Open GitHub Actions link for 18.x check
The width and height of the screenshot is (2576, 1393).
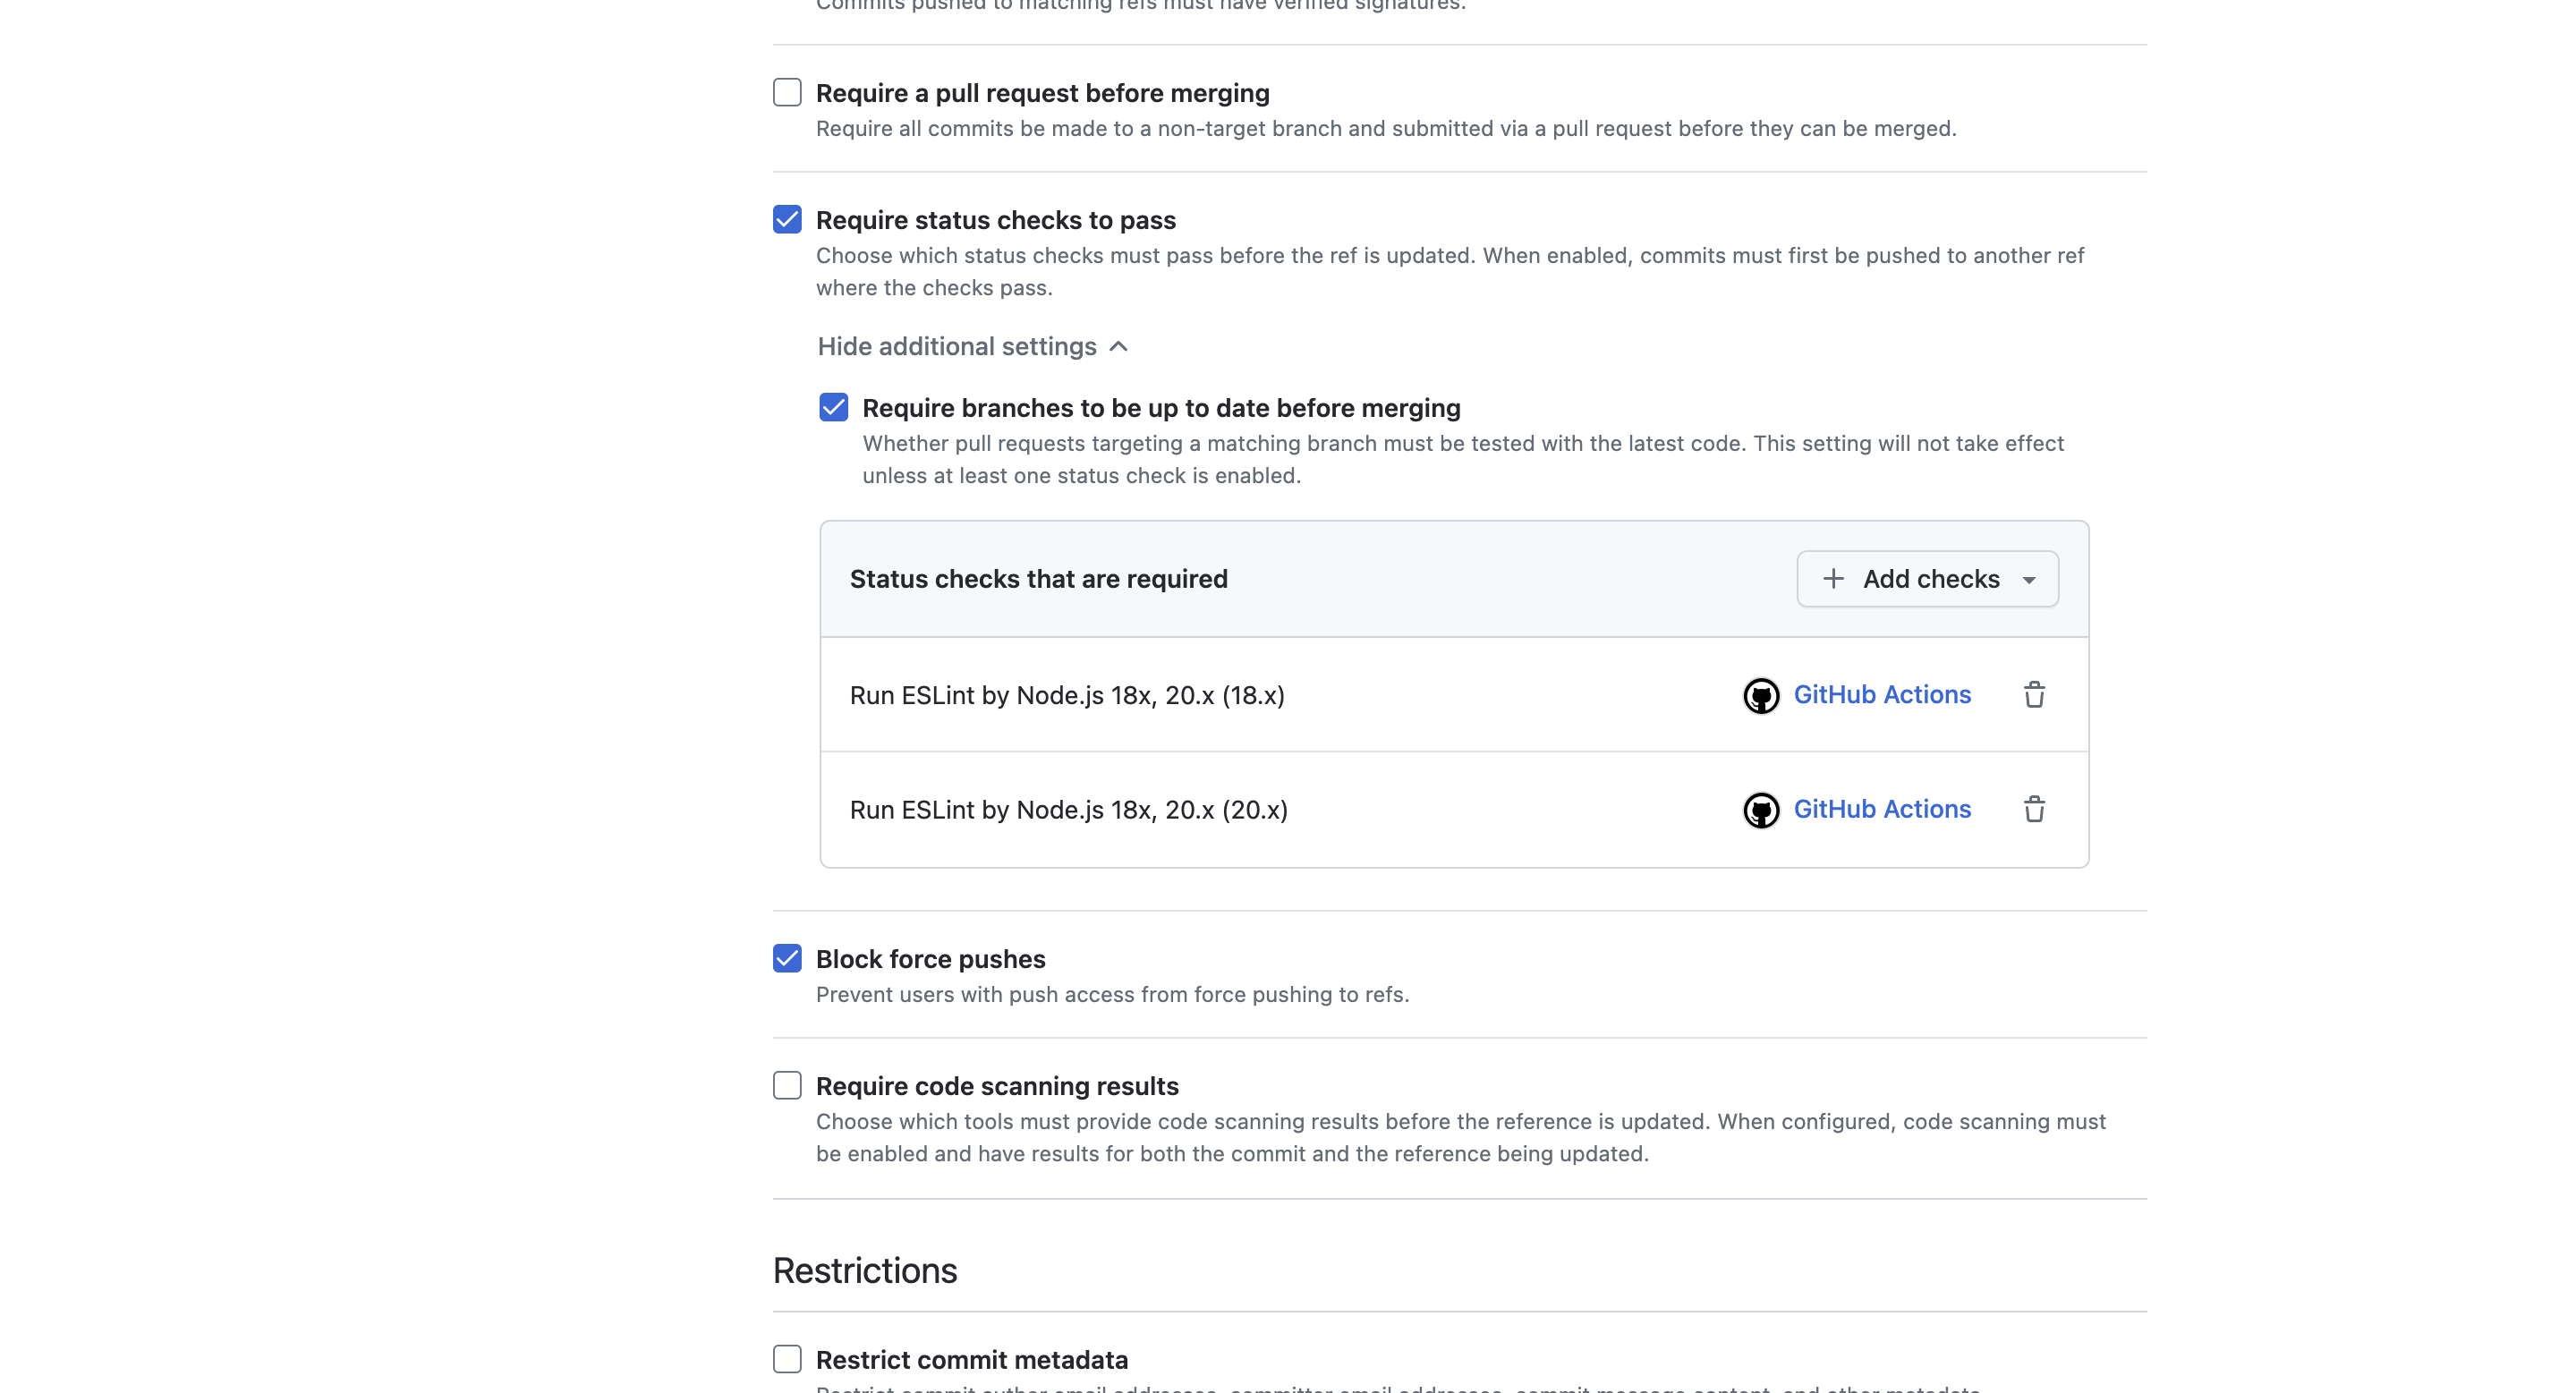[x=1882, y=694]
